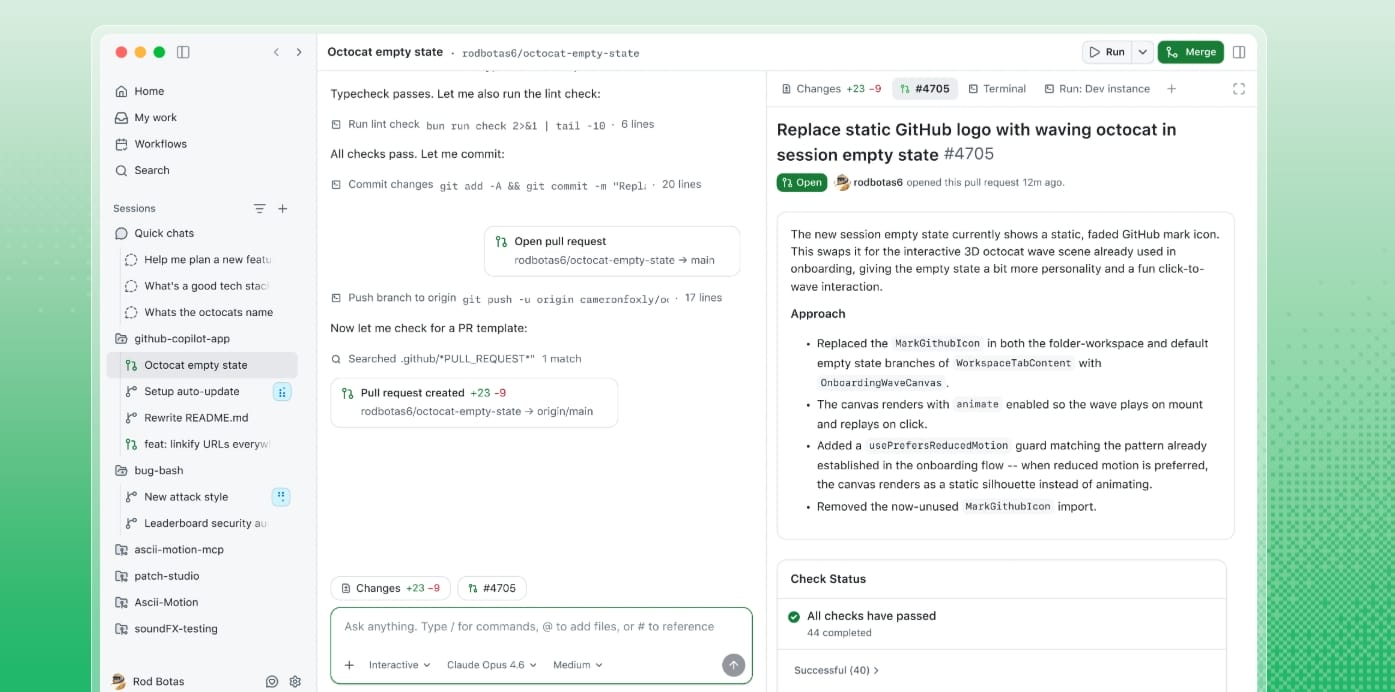Click the Sessions filter icon
Viewport: 1395px width, 692px height.
click(259, 208)
